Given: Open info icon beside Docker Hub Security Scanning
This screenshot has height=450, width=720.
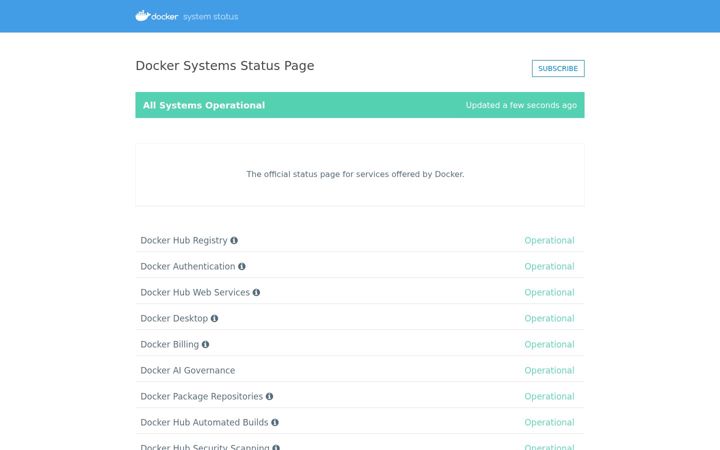Looking at the screenshot, I should [x=276, y=447].
